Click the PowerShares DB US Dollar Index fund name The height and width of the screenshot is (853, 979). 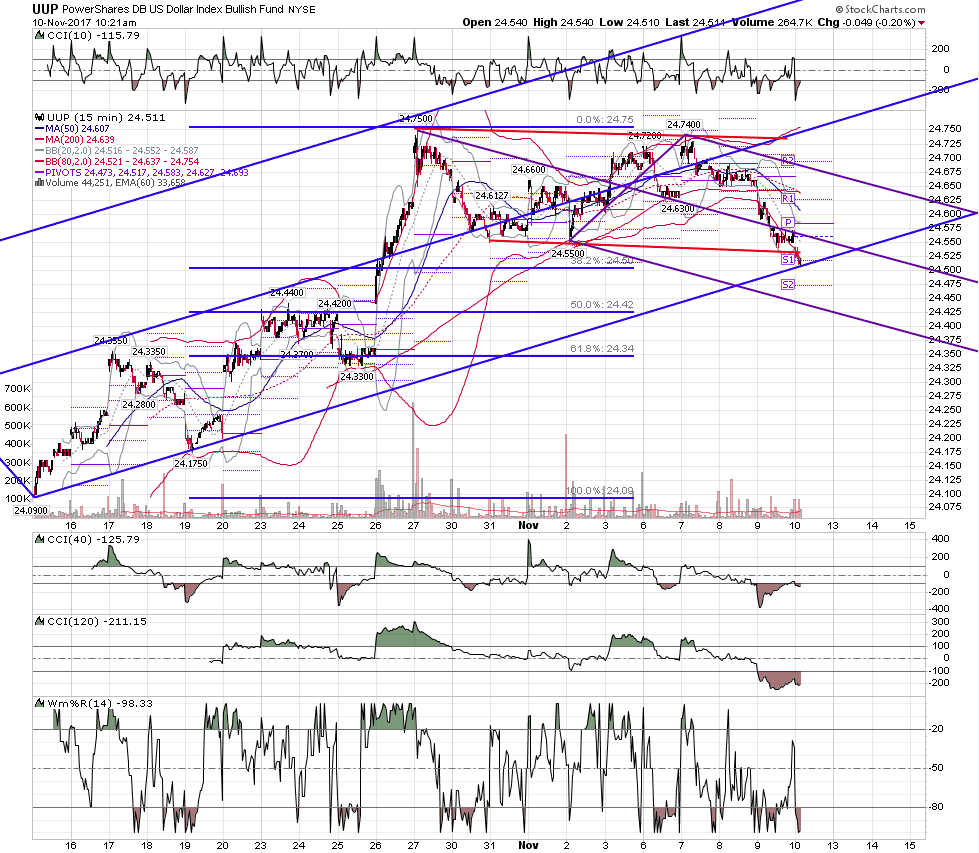point(174,9)
